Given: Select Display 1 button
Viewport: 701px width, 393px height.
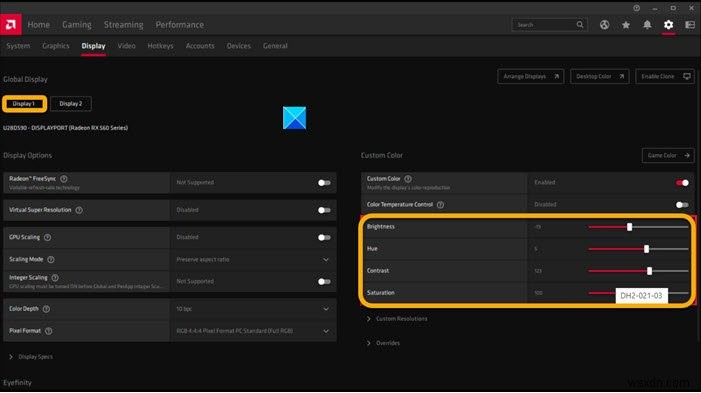Looking at the screenshot, I should click(x=24, y=104).
